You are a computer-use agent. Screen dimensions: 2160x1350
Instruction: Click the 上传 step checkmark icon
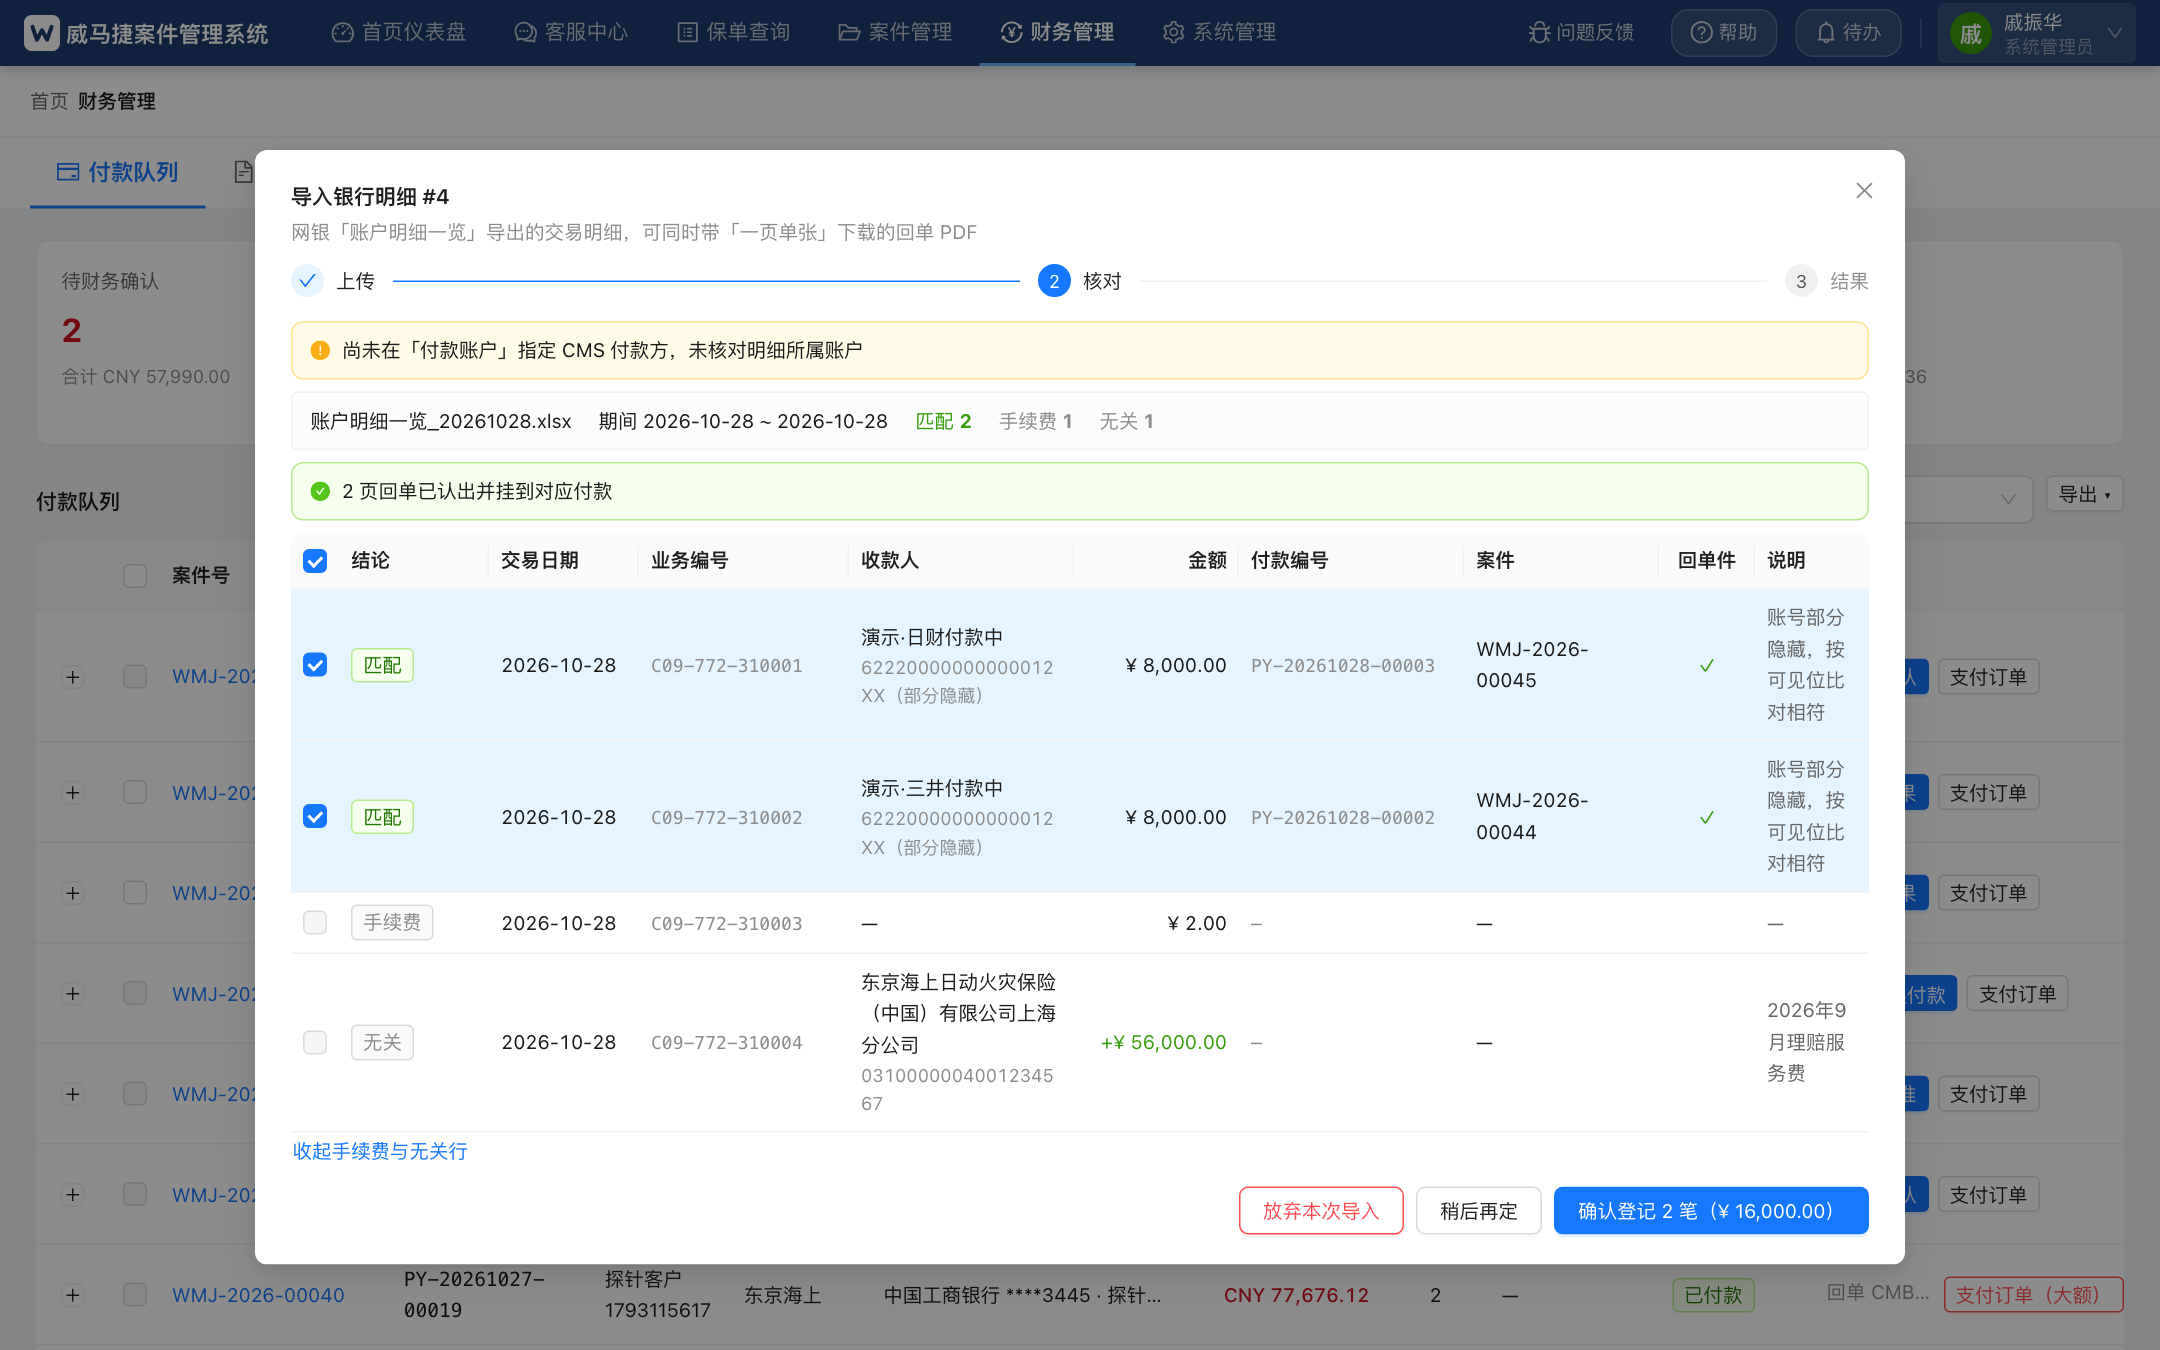pyautogui.click(x=307, y=281)
